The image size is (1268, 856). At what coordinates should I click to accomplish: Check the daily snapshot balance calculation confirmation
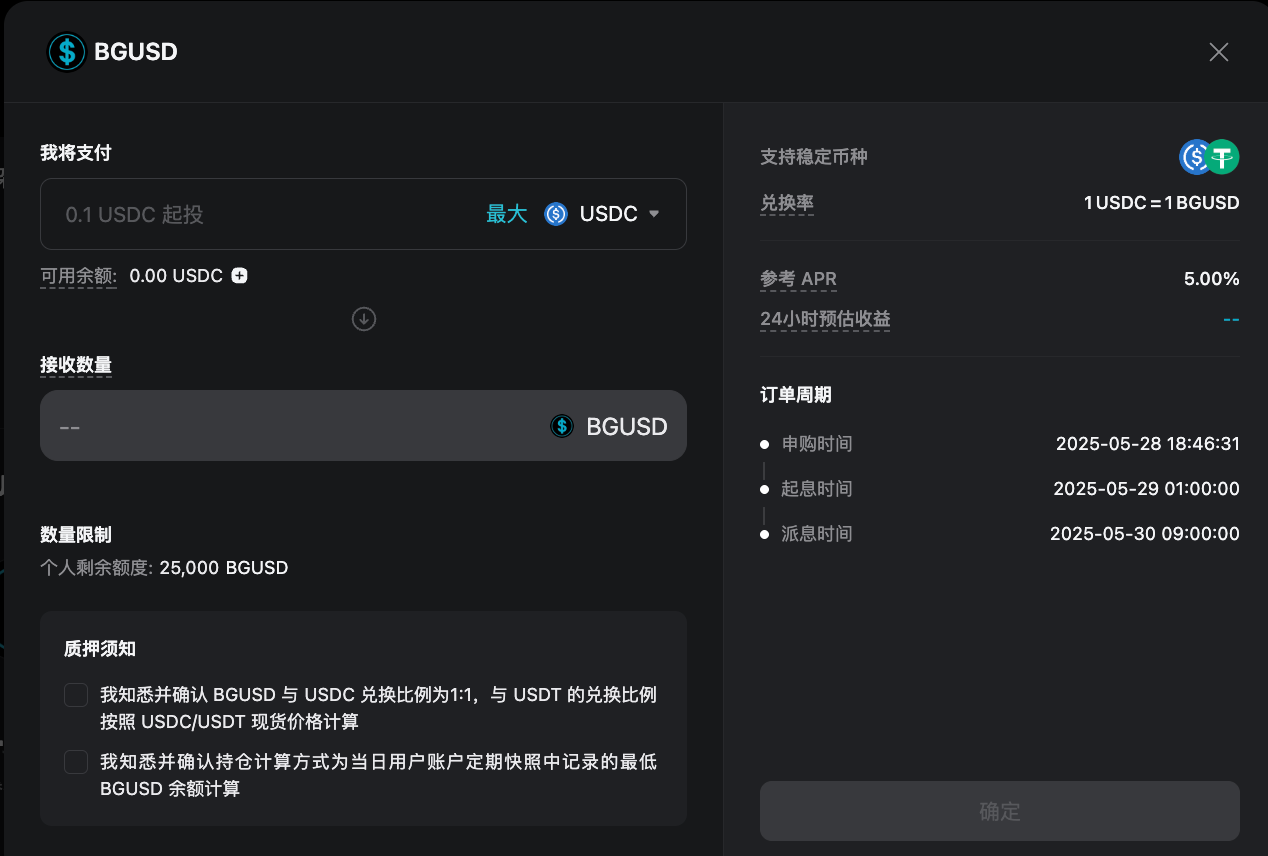tap(75, 761)
